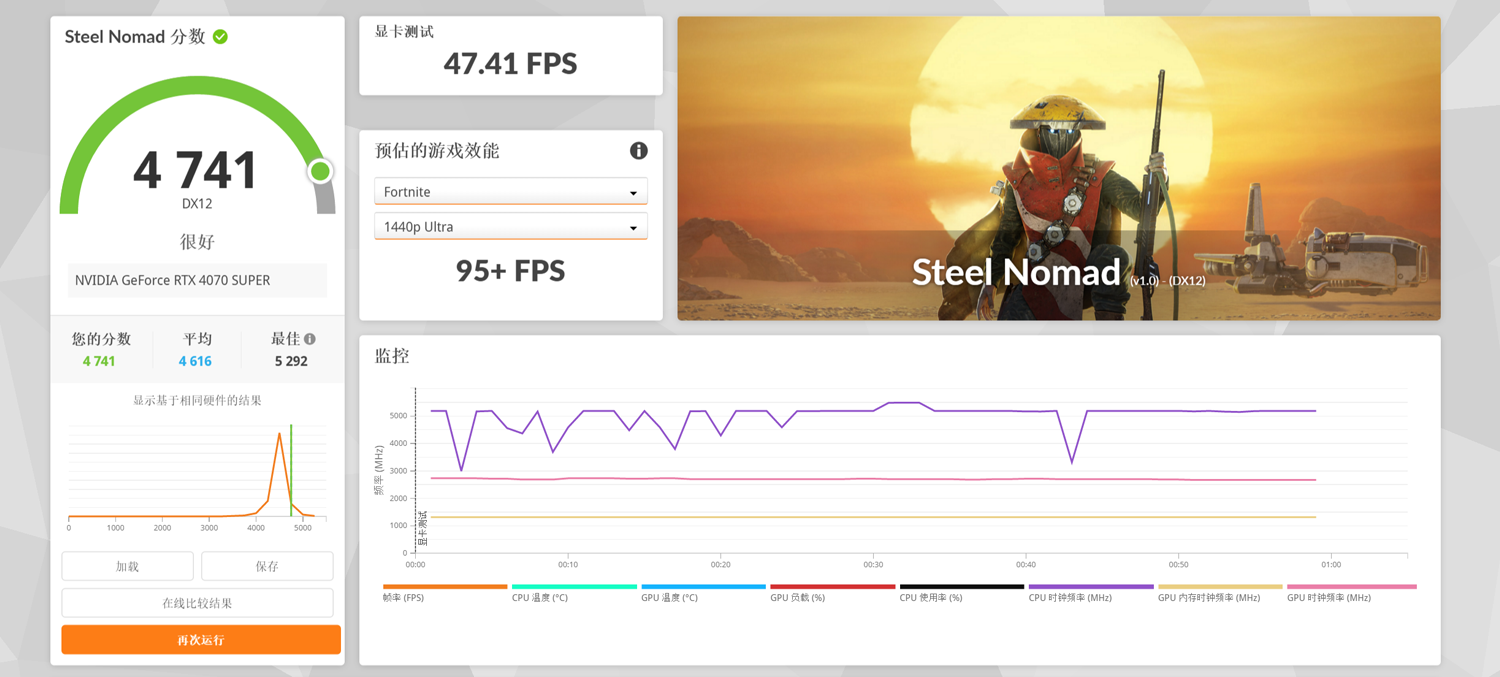Click the 在线比较结果 button
Image resolution: width=1500 pixels, height=677 pixels.
(x=198, y=603)
